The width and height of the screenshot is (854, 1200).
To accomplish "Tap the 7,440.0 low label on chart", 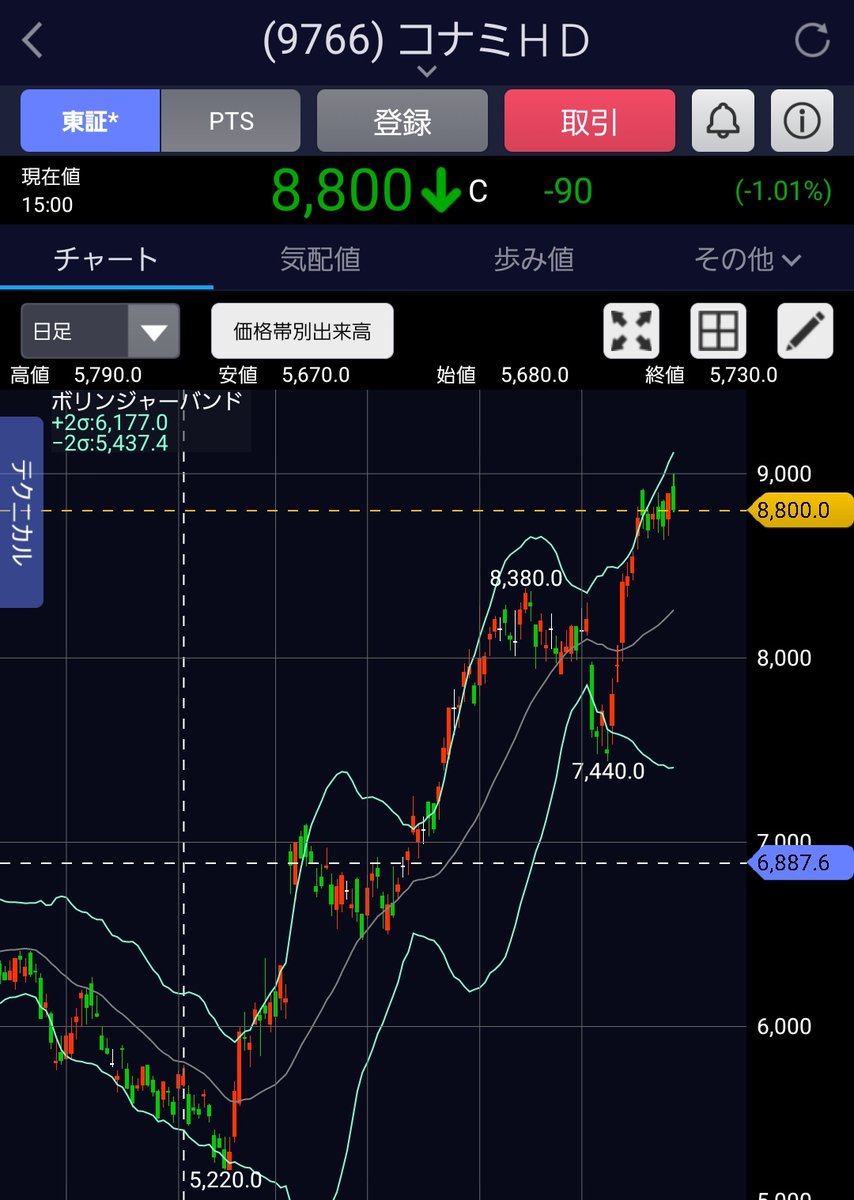I will click(x=608, y=770).
